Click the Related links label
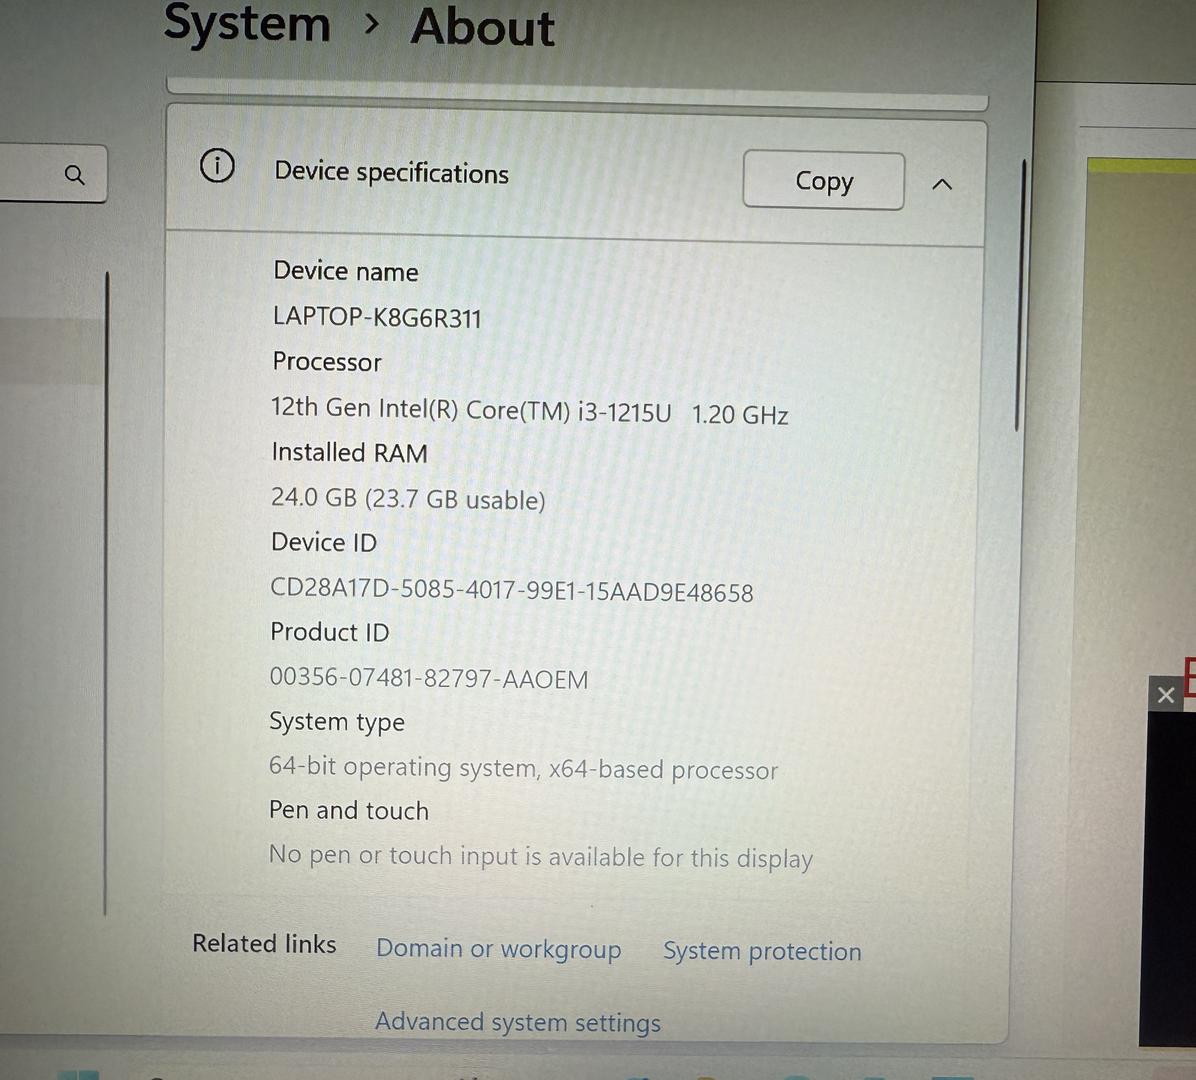The image size is (1196, 1080). pos(264,944)
